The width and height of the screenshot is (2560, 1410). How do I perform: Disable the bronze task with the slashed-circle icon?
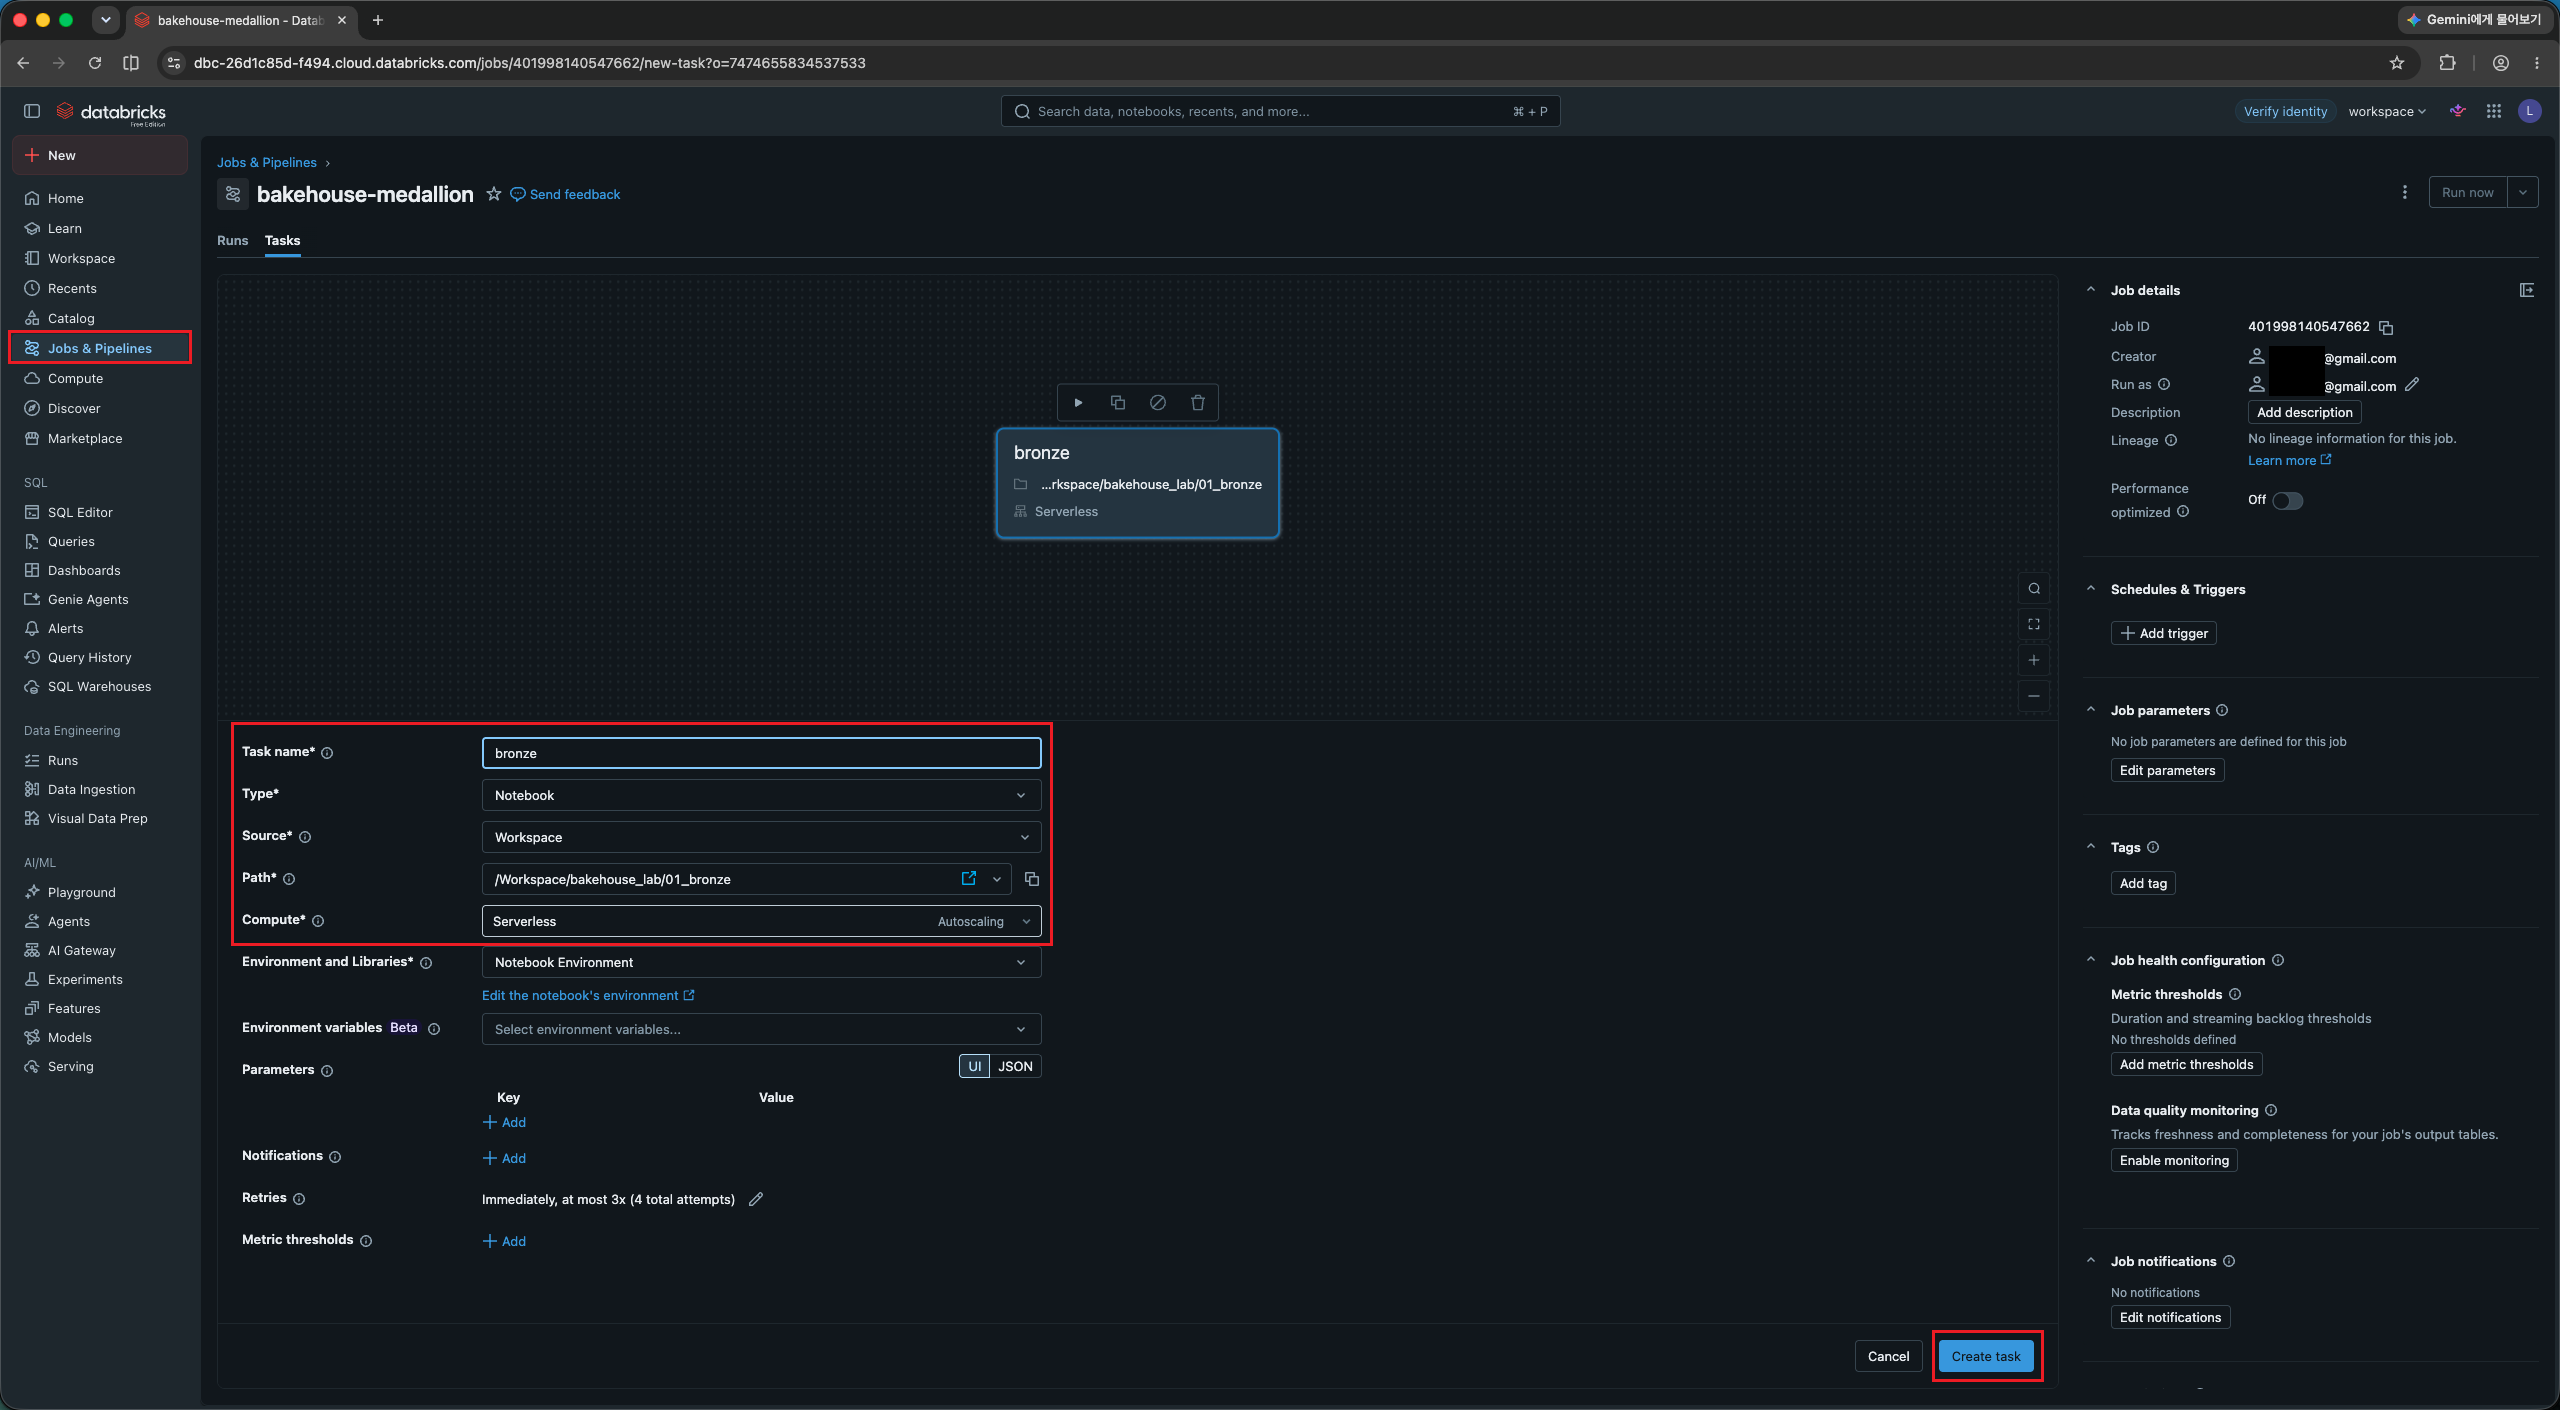tap(1158, 403)
